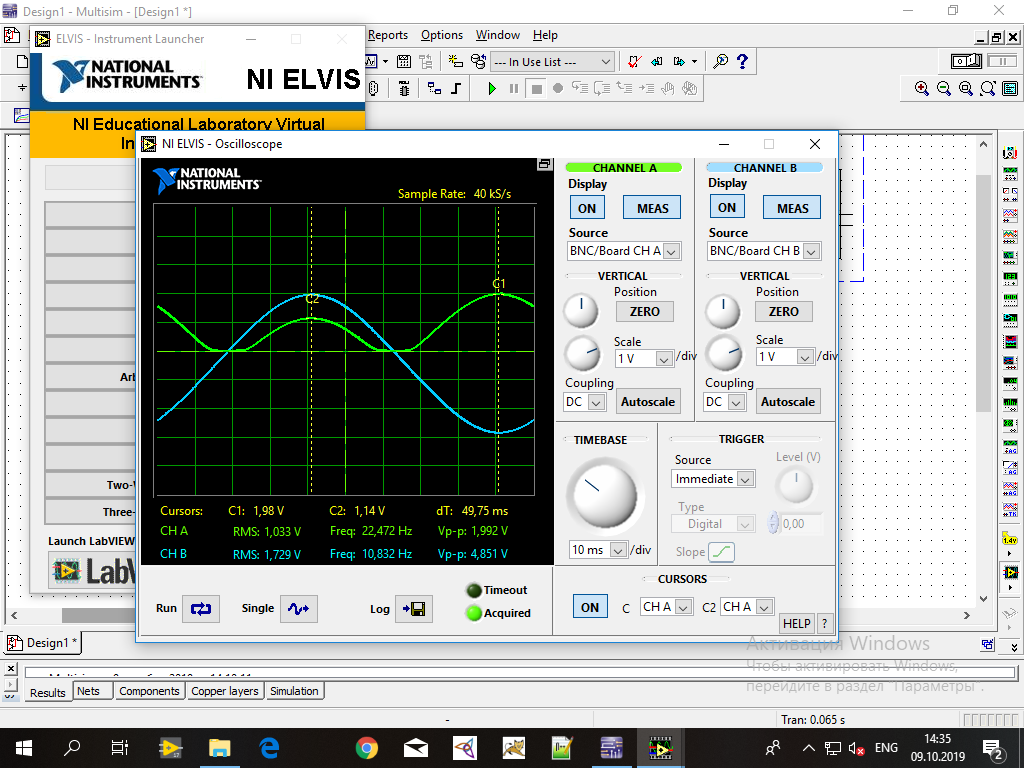Open the In Use List dropdown
The width and height of the screenshot is (1024, 768).
pos(552,61)
